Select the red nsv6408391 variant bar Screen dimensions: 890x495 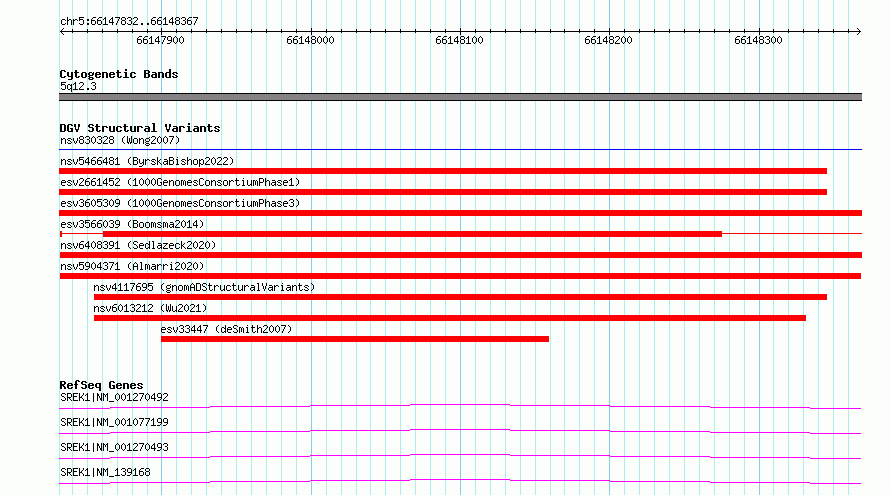pyautogui.click(x=460, y=255)
